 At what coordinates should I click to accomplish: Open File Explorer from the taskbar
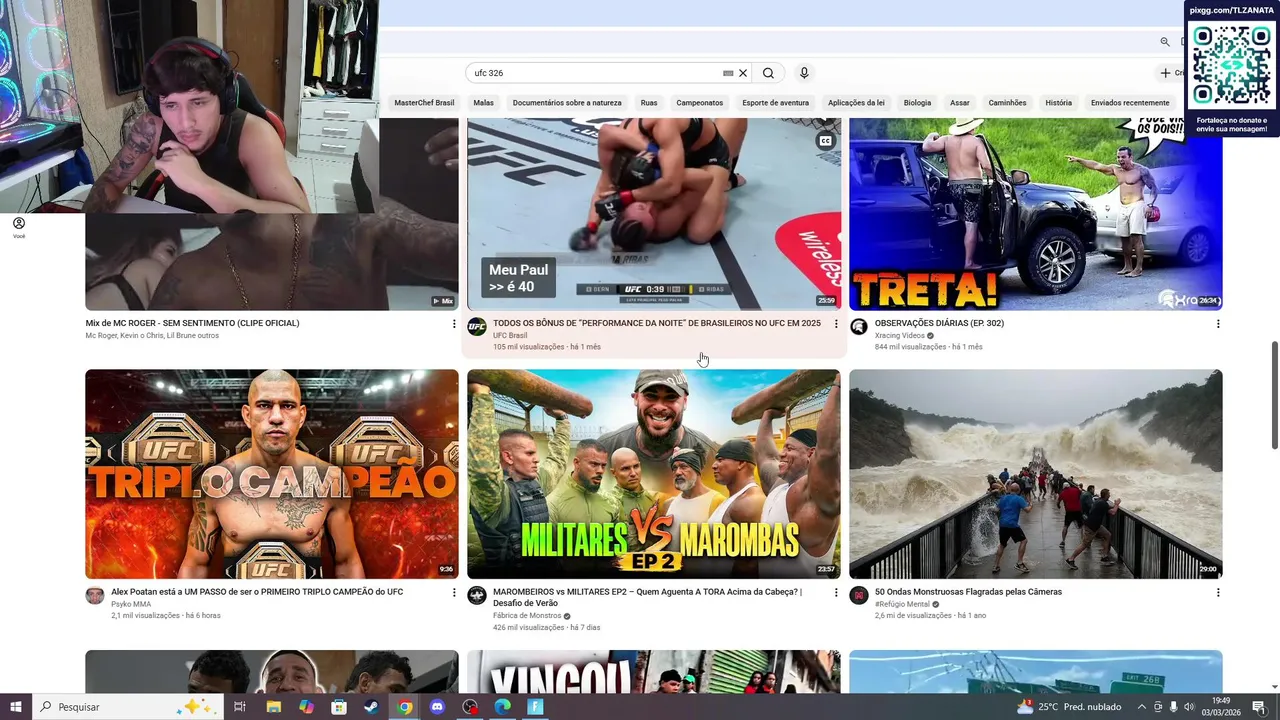pyautogui.click(x=273, y=707)
